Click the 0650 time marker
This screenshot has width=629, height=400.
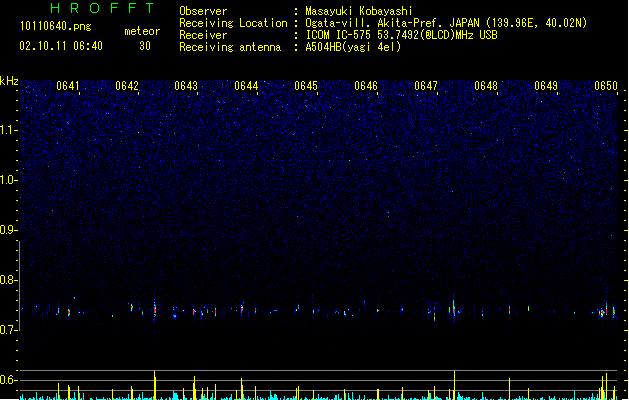pos(606,86)
